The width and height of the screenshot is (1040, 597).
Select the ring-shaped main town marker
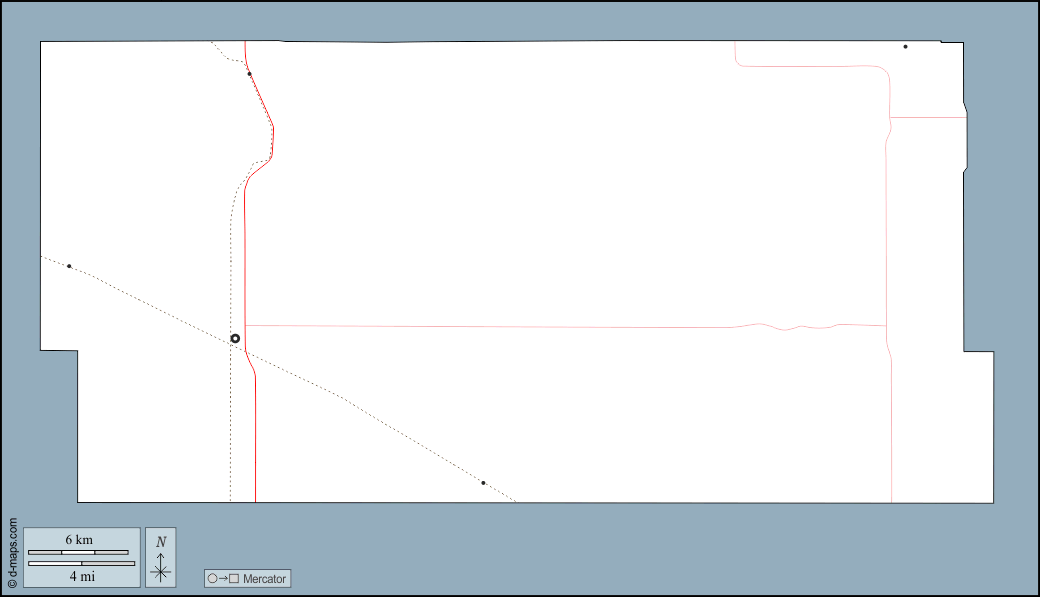235,339
